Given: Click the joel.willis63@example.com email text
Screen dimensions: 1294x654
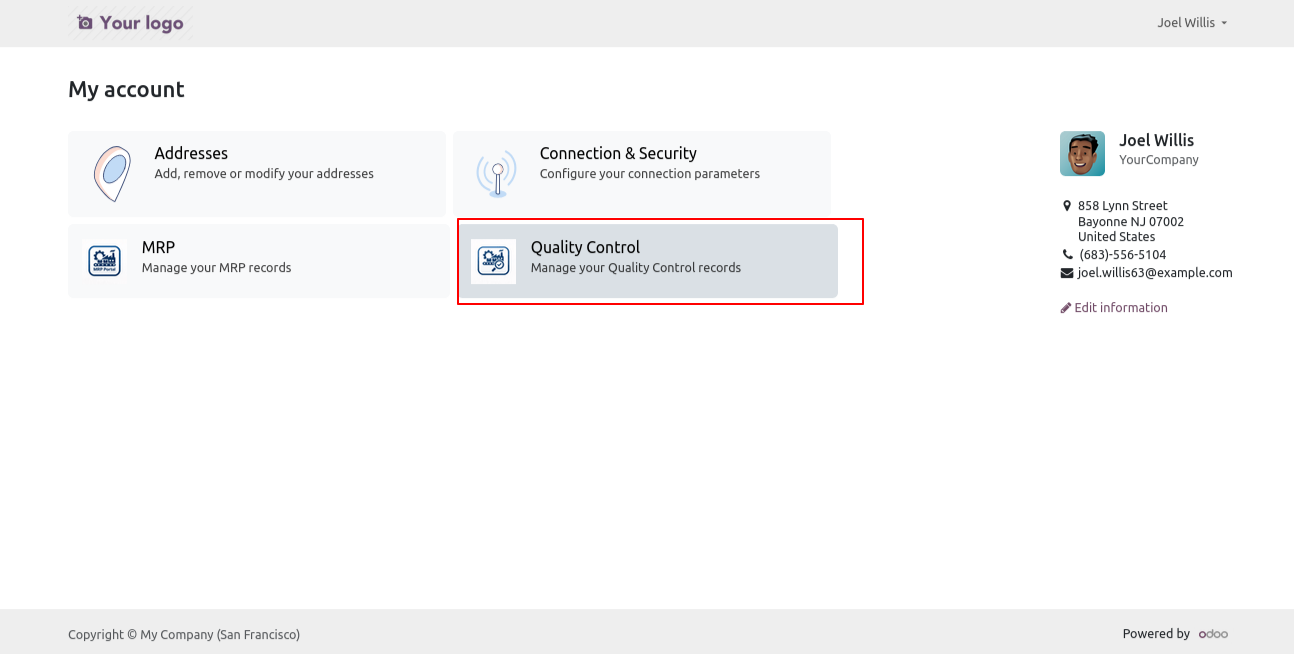Looking at the screenshot, I should (1155, 273).
